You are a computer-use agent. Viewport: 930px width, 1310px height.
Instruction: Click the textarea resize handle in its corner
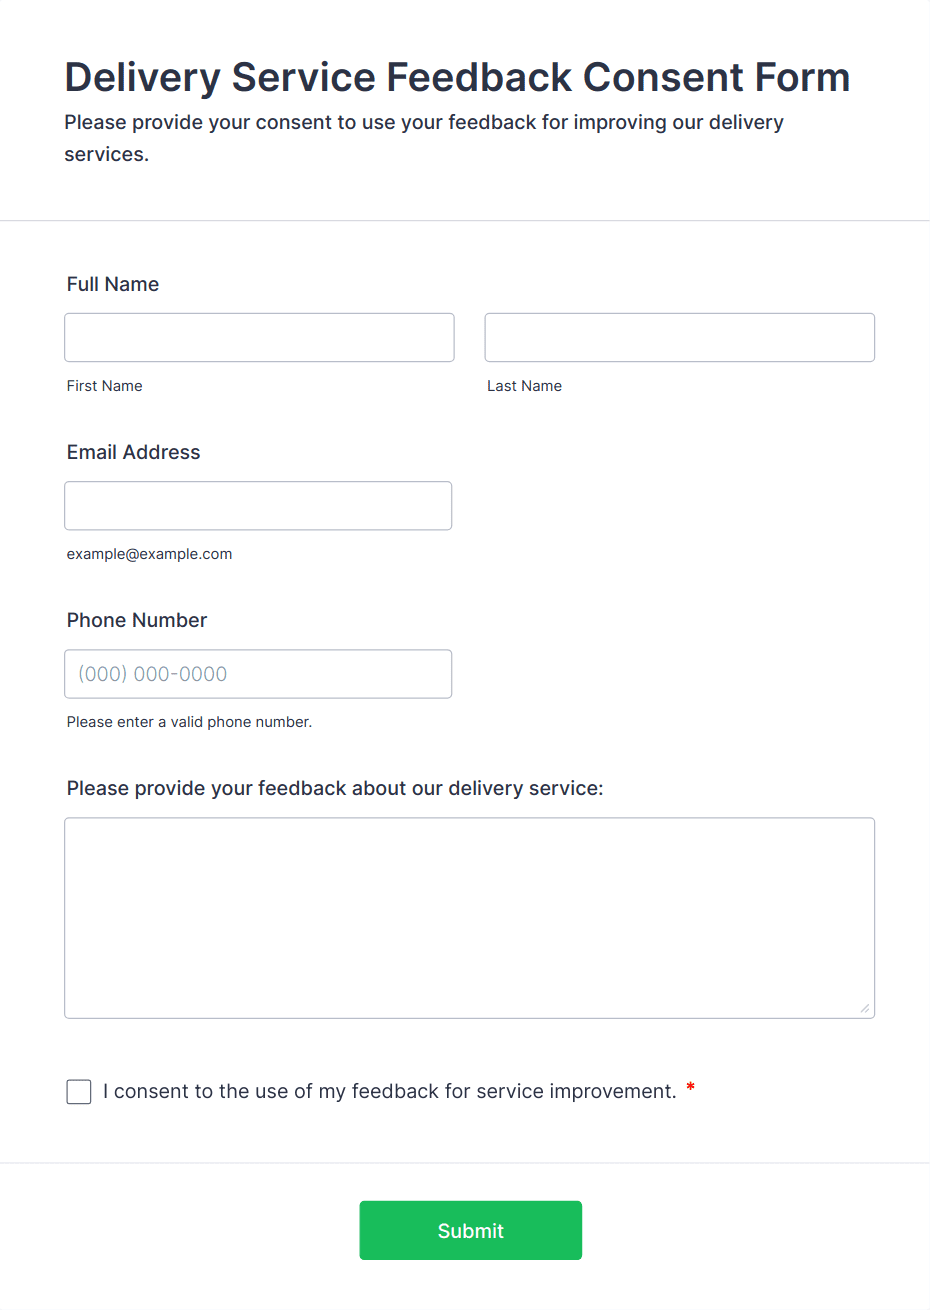[864, 1008]
